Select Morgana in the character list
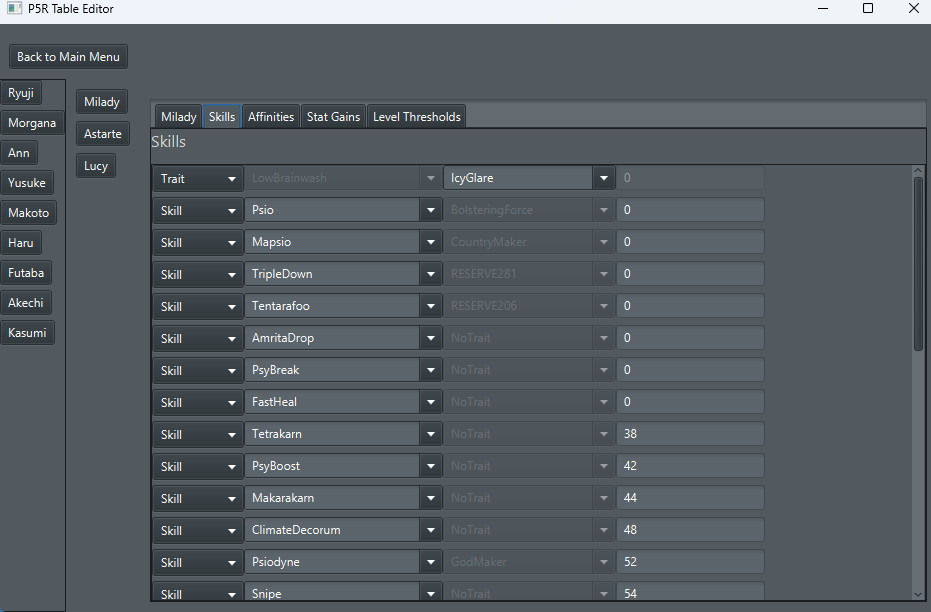 point(32,124)
